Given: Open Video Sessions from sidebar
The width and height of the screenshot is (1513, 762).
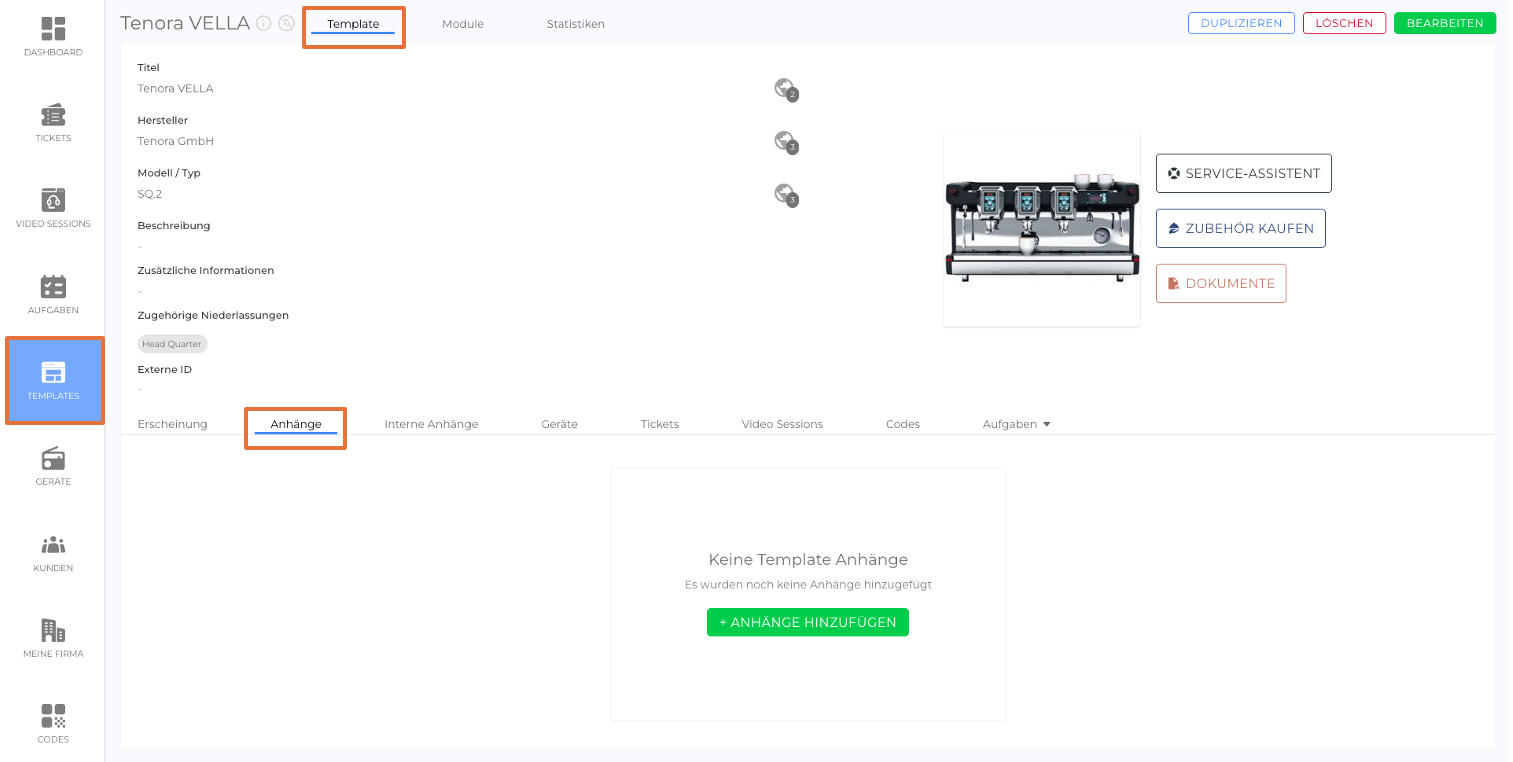Looking at the screenshot, I should (x=53, y=208).
